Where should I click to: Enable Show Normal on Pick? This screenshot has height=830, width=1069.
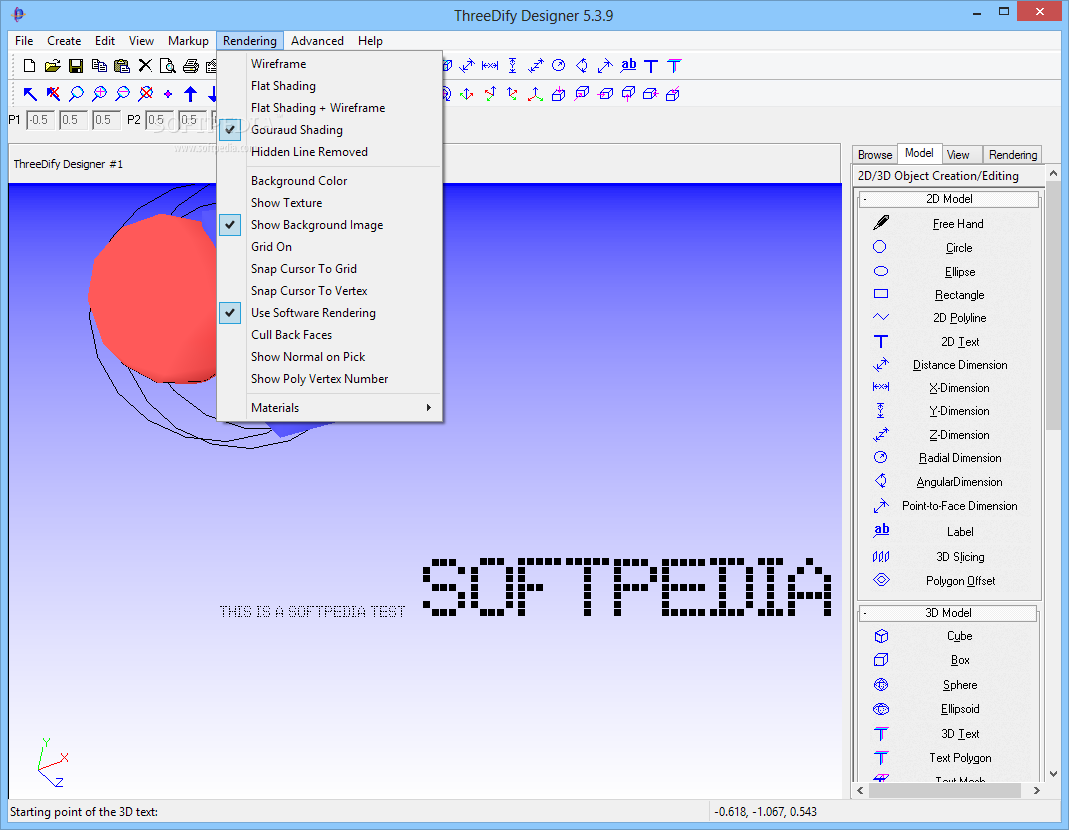[330, 357]
